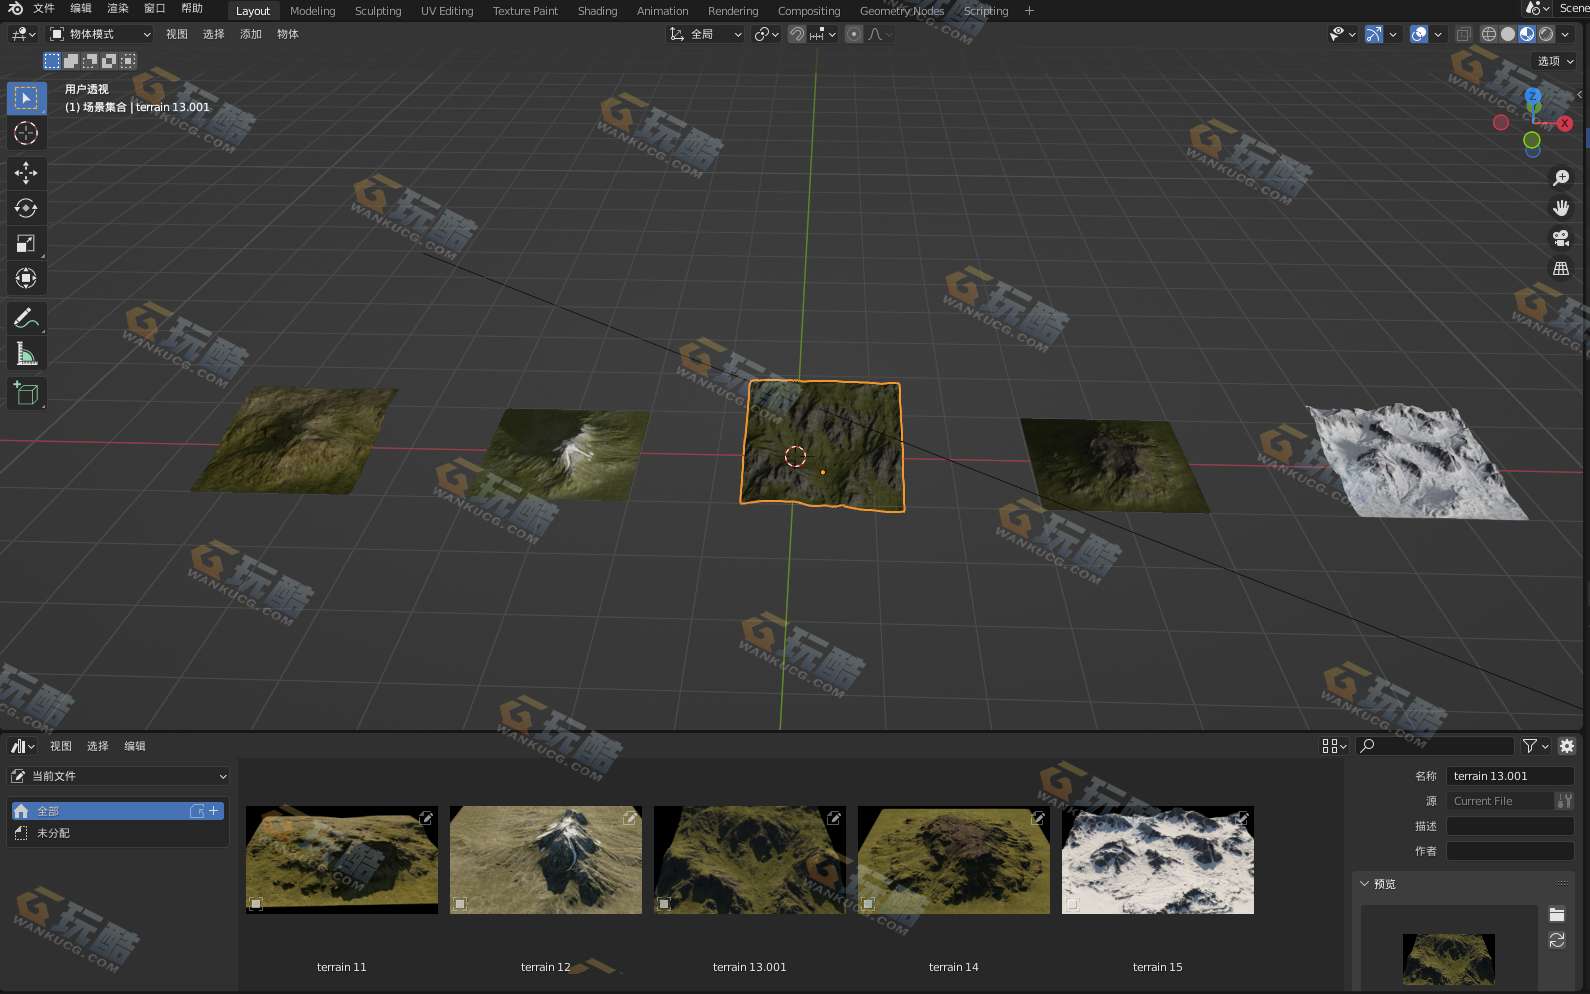Select the terrain 11 asset thumbnail
The image size is (1590, 994).
coord(342,860)
